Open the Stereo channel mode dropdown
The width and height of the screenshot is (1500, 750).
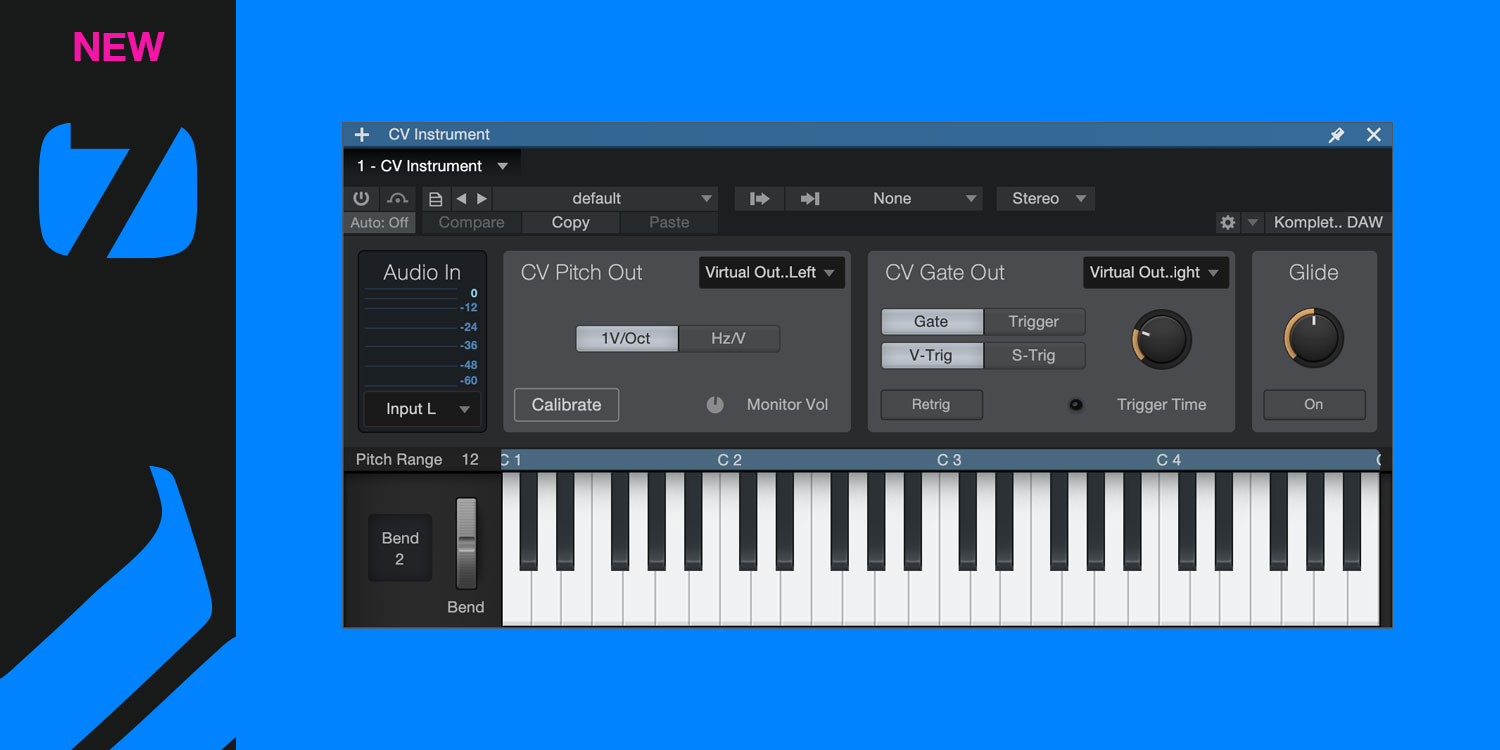tap(1046, 199)
